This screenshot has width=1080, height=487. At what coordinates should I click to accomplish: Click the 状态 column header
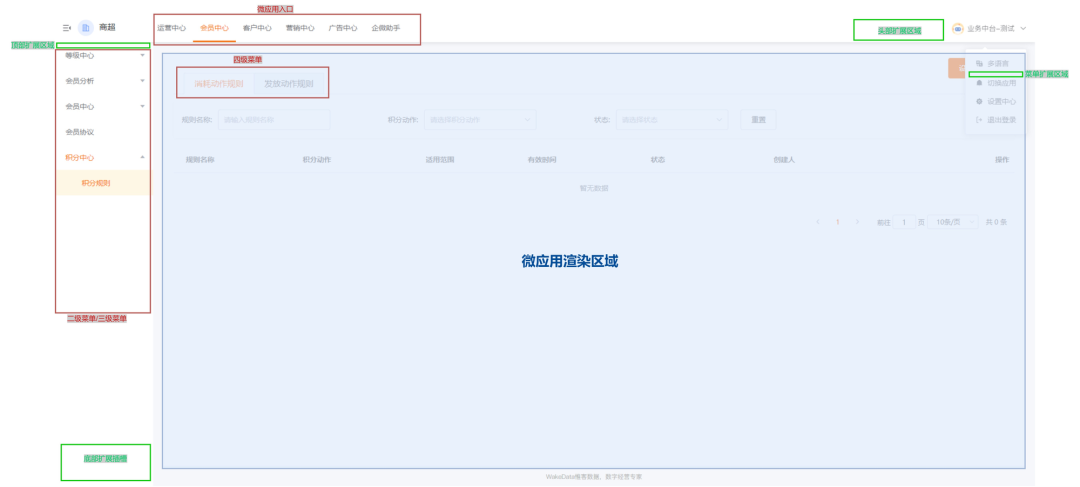pyautogui.click(x=658, y=159)
